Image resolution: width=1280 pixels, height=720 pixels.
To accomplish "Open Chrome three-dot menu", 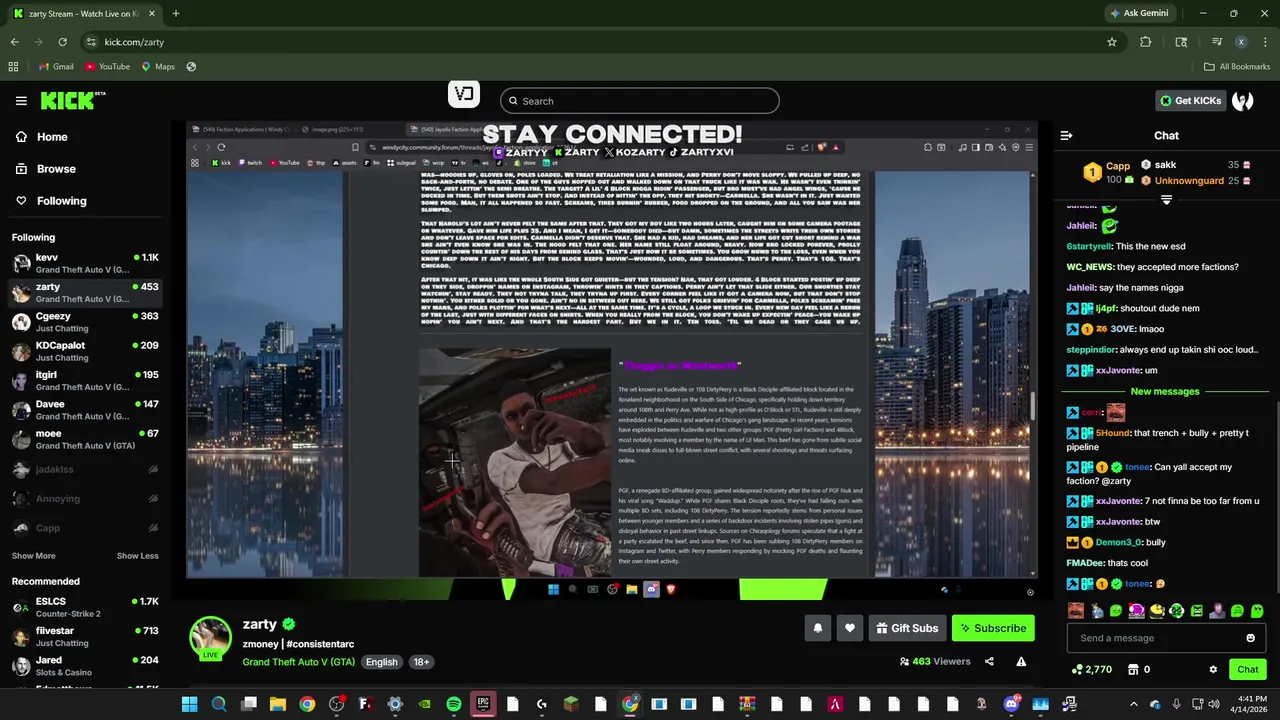I will click(1265, 42).
